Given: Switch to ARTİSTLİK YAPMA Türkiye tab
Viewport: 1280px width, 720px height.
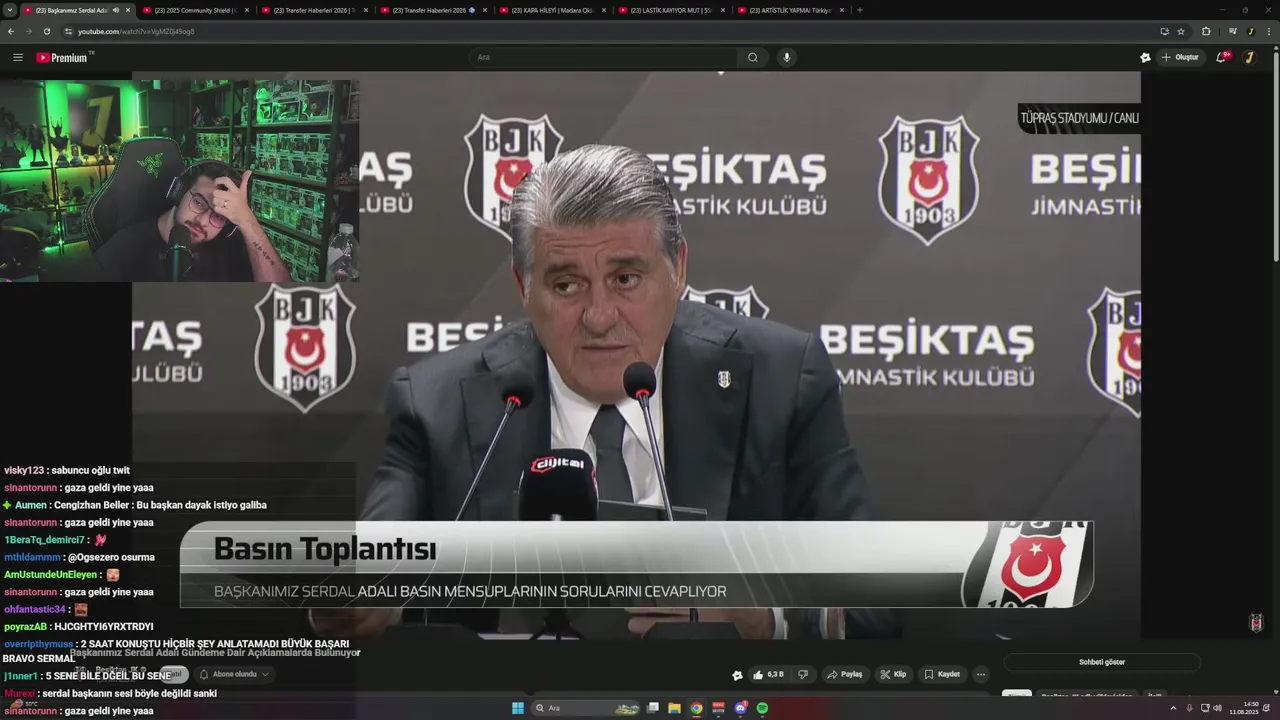Looking at the screenshot, I should 790,10.
